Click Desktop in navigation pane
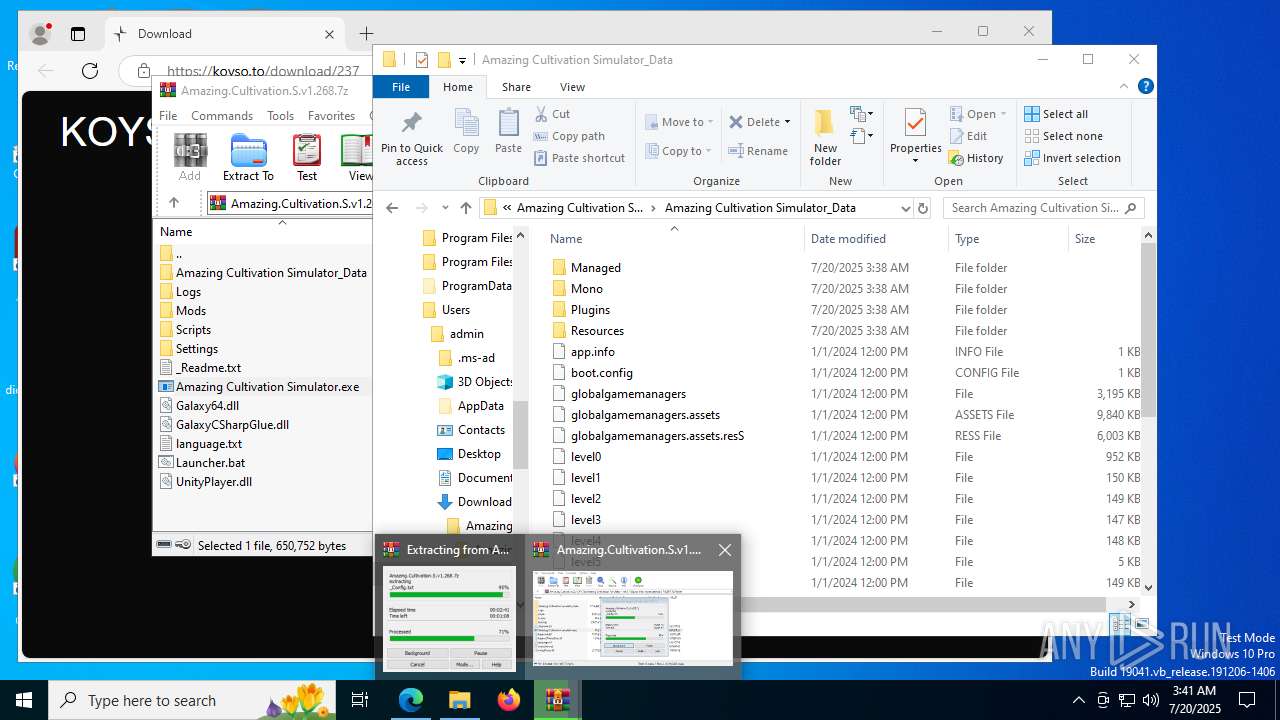The image size is (1280, 720). coord(479,454)
